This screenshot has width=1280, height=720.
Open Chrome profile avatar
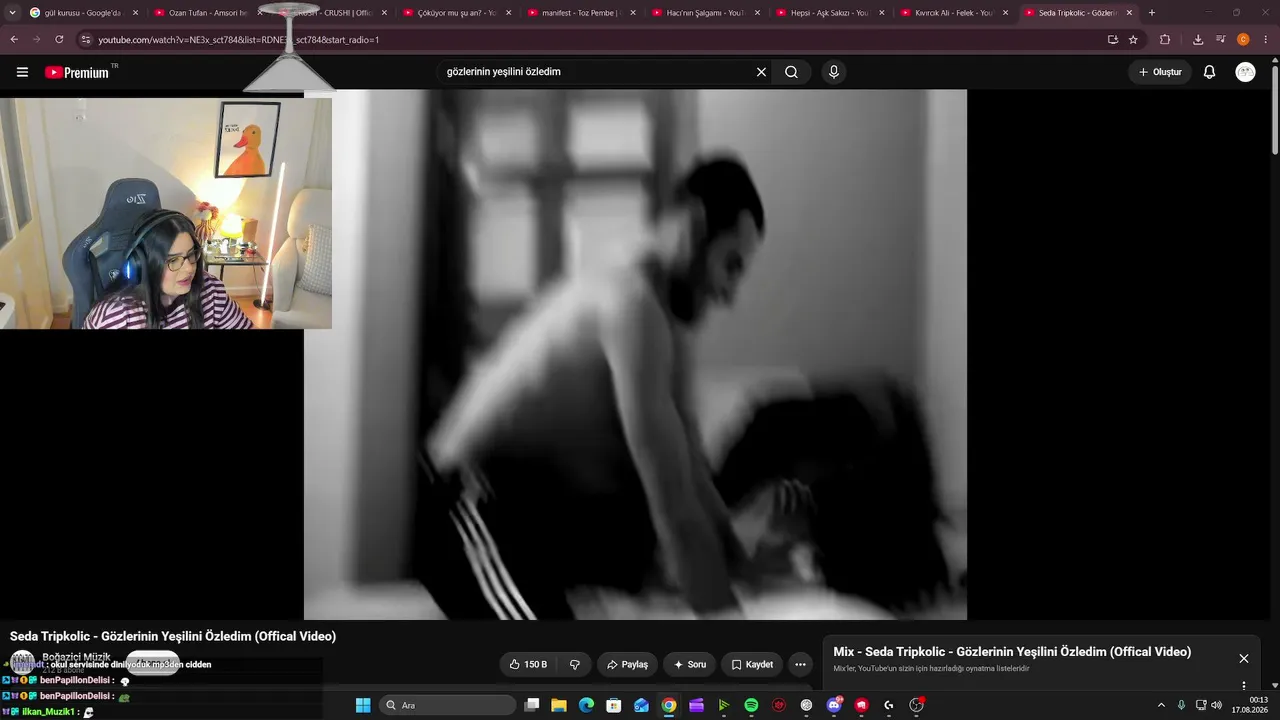click(1244, 40)
